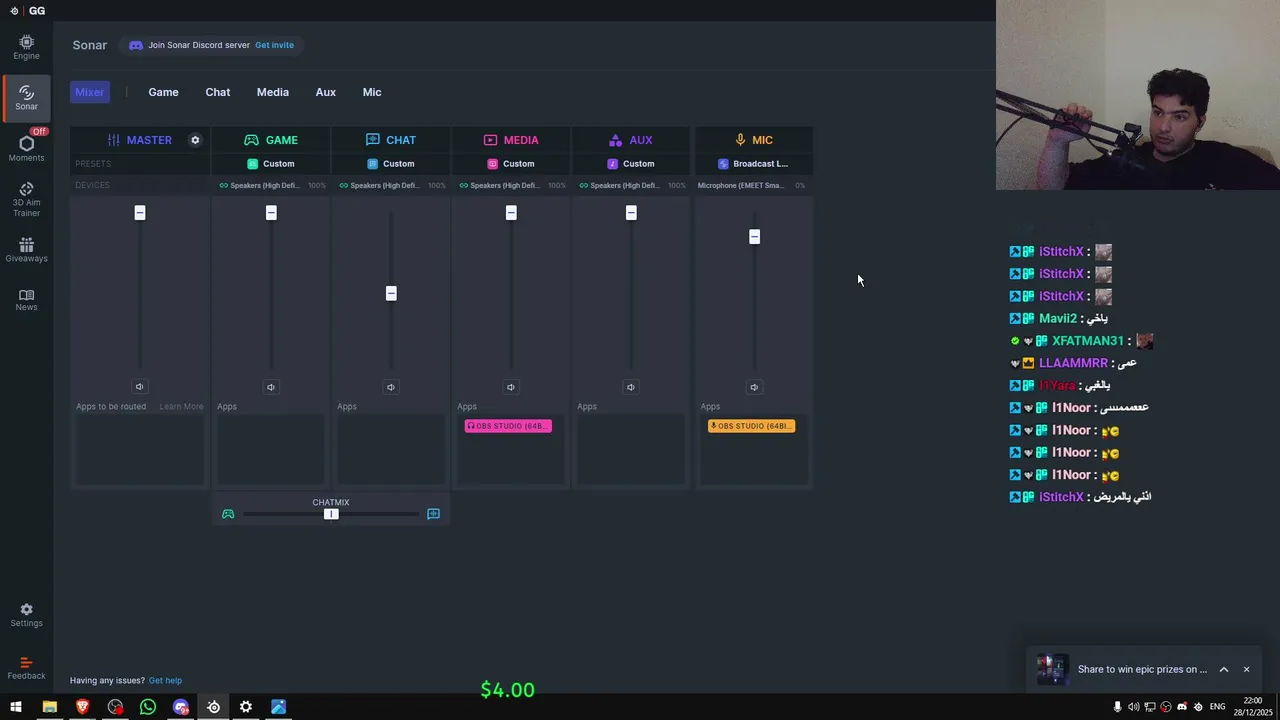Open the 3D Aim Trainer in the sidebar

coord(26,199)
